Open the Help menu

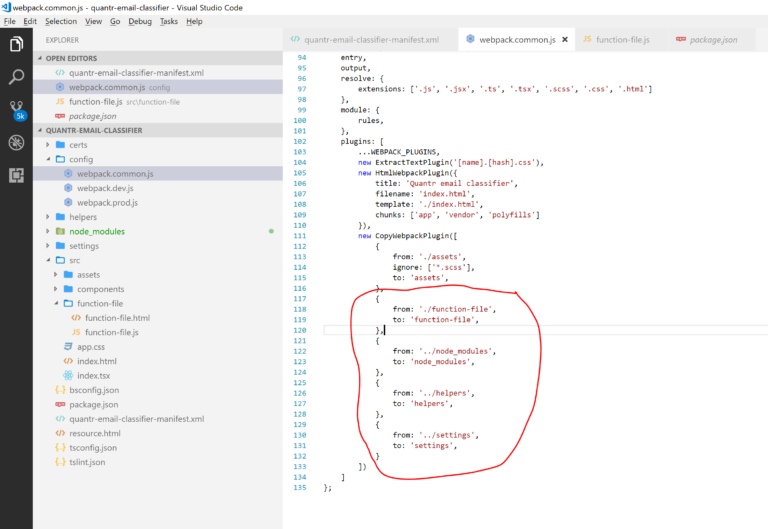coord(194,21)
